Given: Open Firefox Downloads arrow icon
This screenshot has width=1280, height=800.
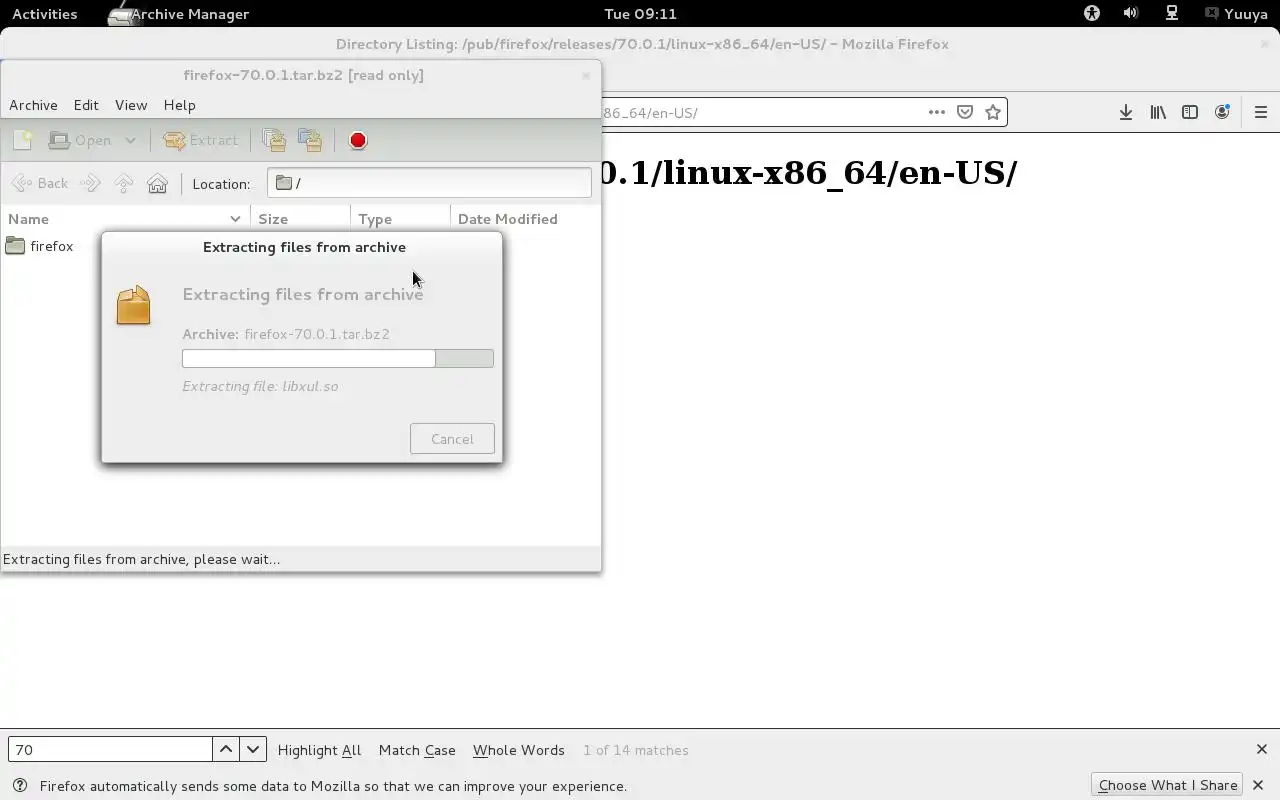Looking at the screenshot, I should pos(1126,112).
